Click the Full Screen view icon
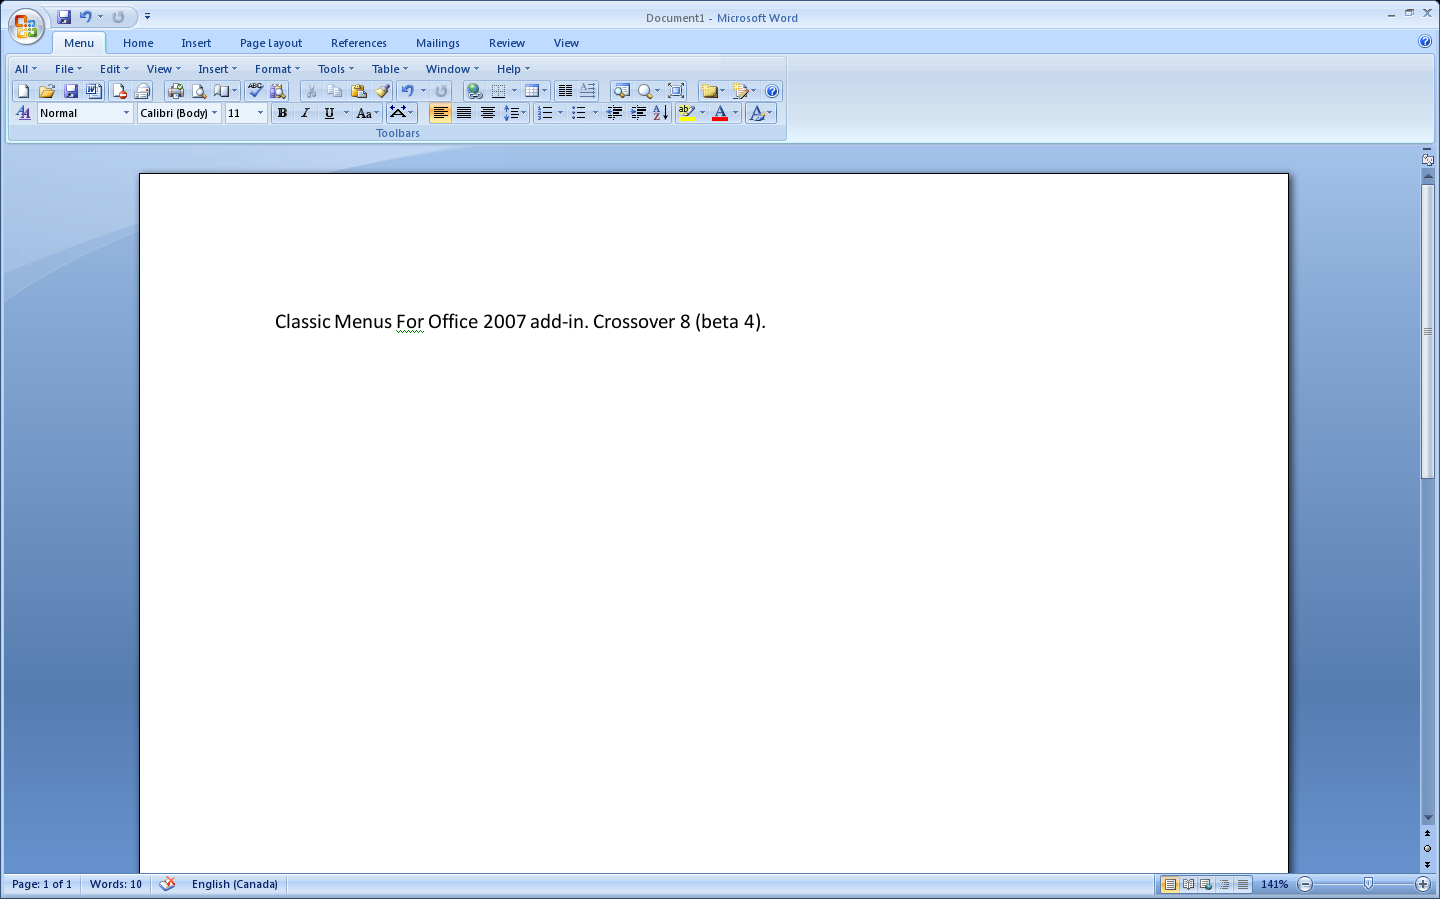Screen dimensions: 1440x899 point(676,91)
